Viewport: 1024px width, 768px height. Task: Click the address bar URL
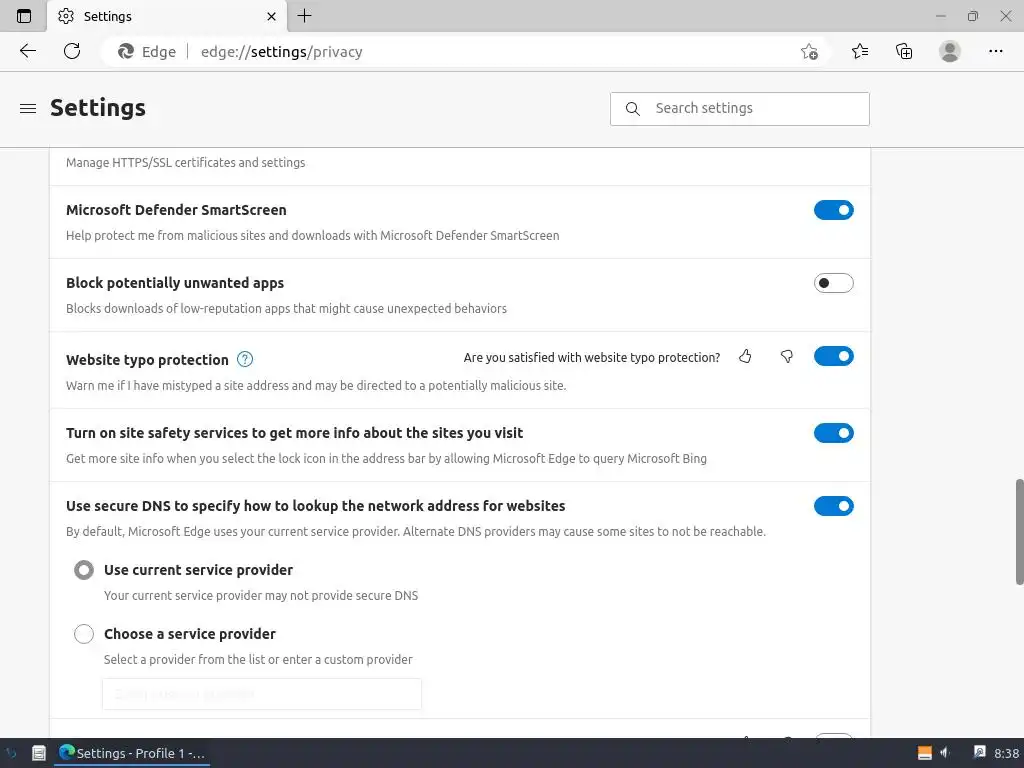pyautogui.click(x=281, y=52)
